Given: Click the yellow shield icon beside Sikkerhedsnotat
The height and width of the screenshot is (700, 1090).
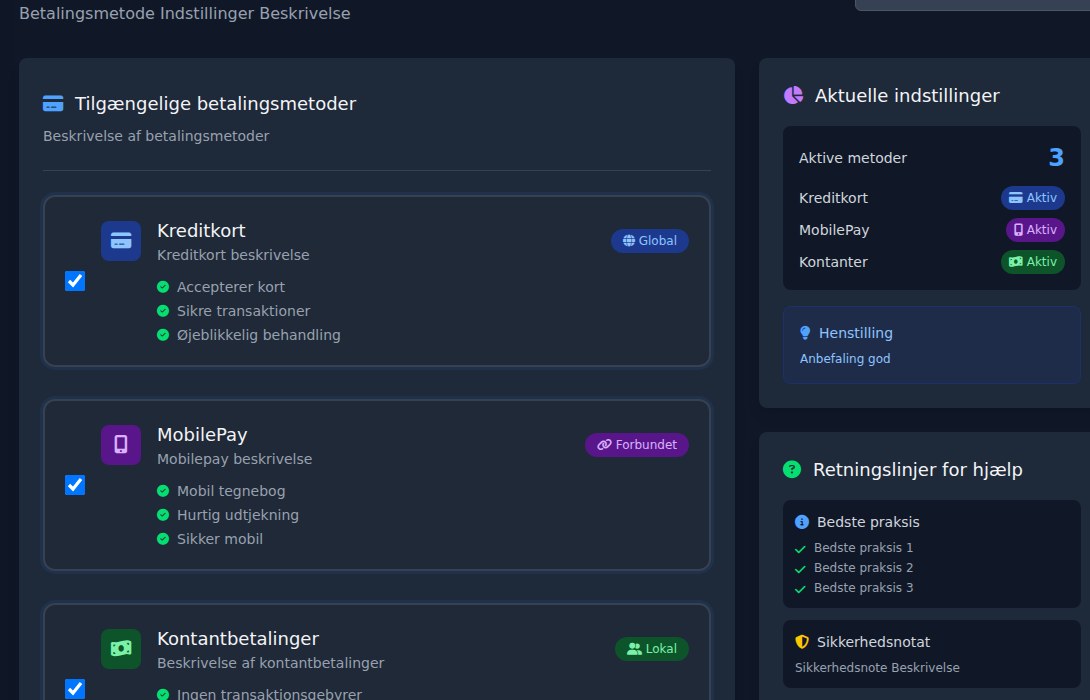Looking at the screenshot, I should (x=802, y=642).
